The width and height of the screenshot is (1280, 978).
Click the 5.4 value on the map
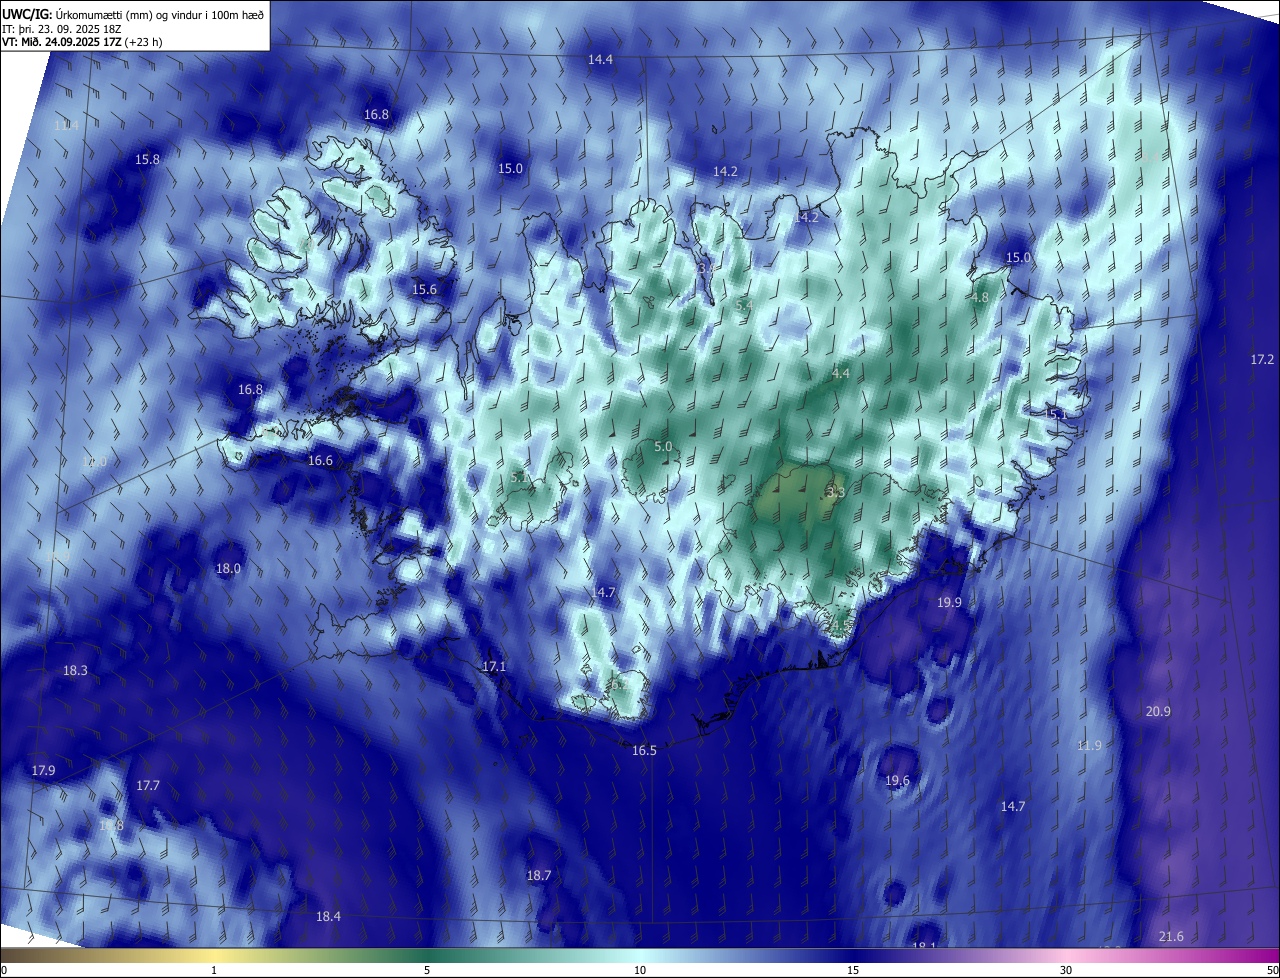[x=743, y=305]
